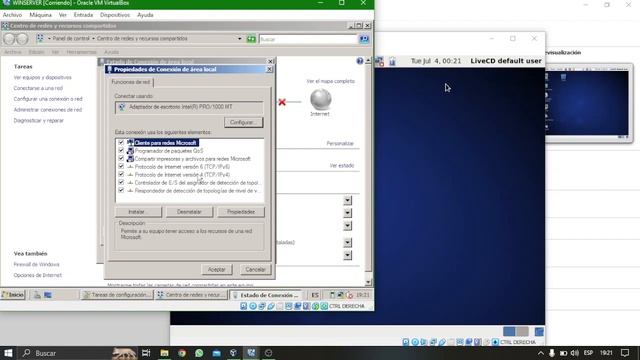Click Ver equipos y dispositivos link
This screenshot has height=360, width=640.
tap(42, 77)
